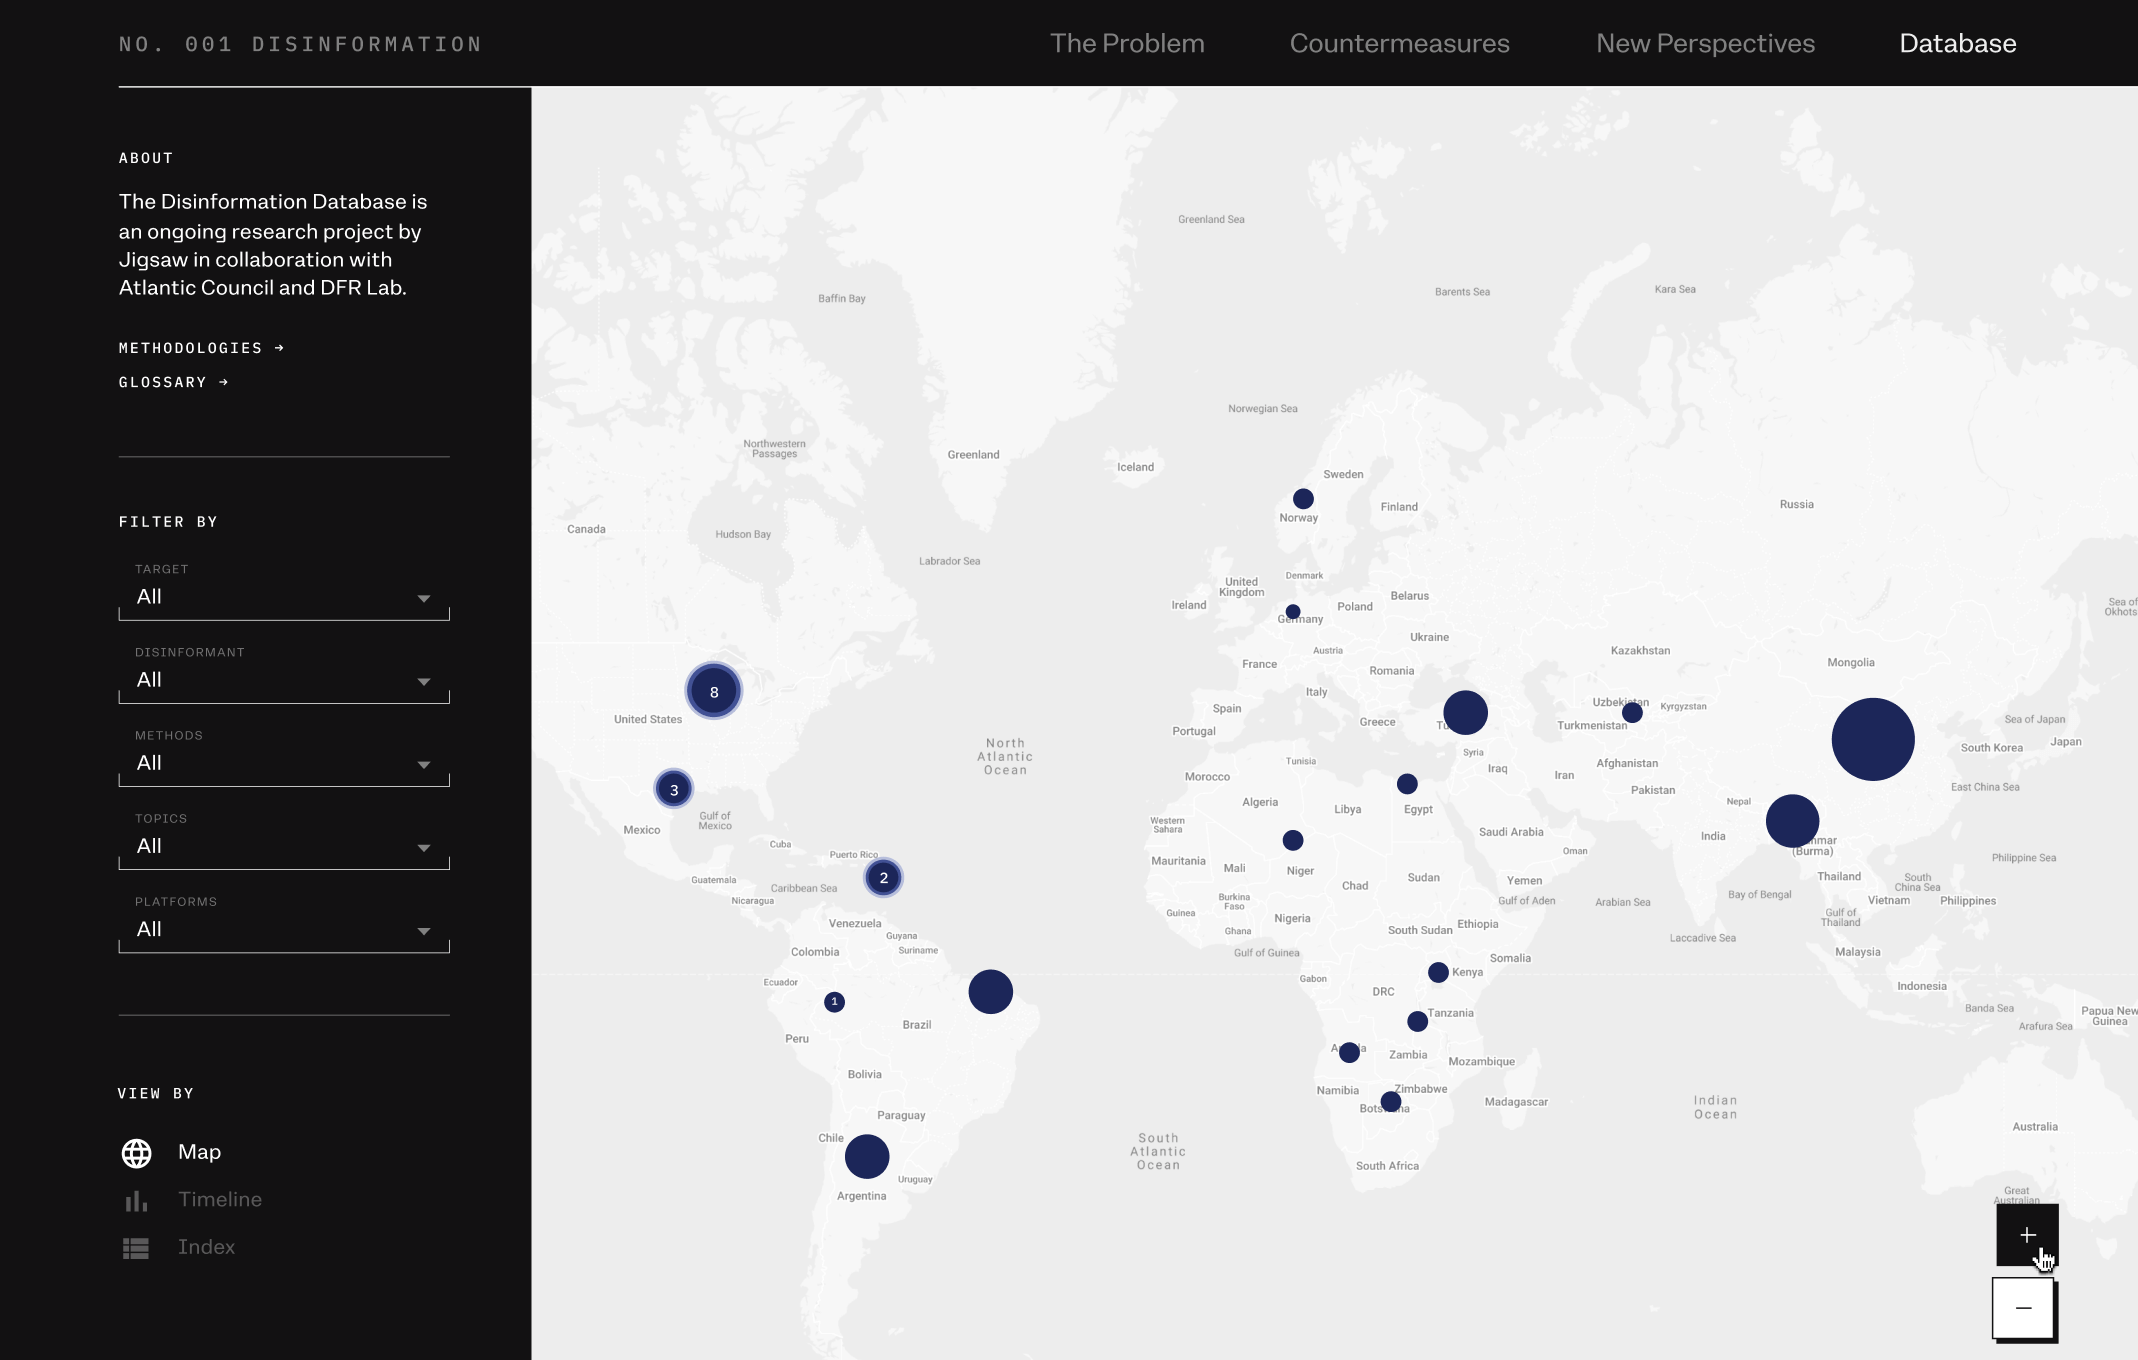This screenshot has width=2138, height=1360.
Task: Expand the Platforms filter dropdown
Action: click(x=284, y=929)
